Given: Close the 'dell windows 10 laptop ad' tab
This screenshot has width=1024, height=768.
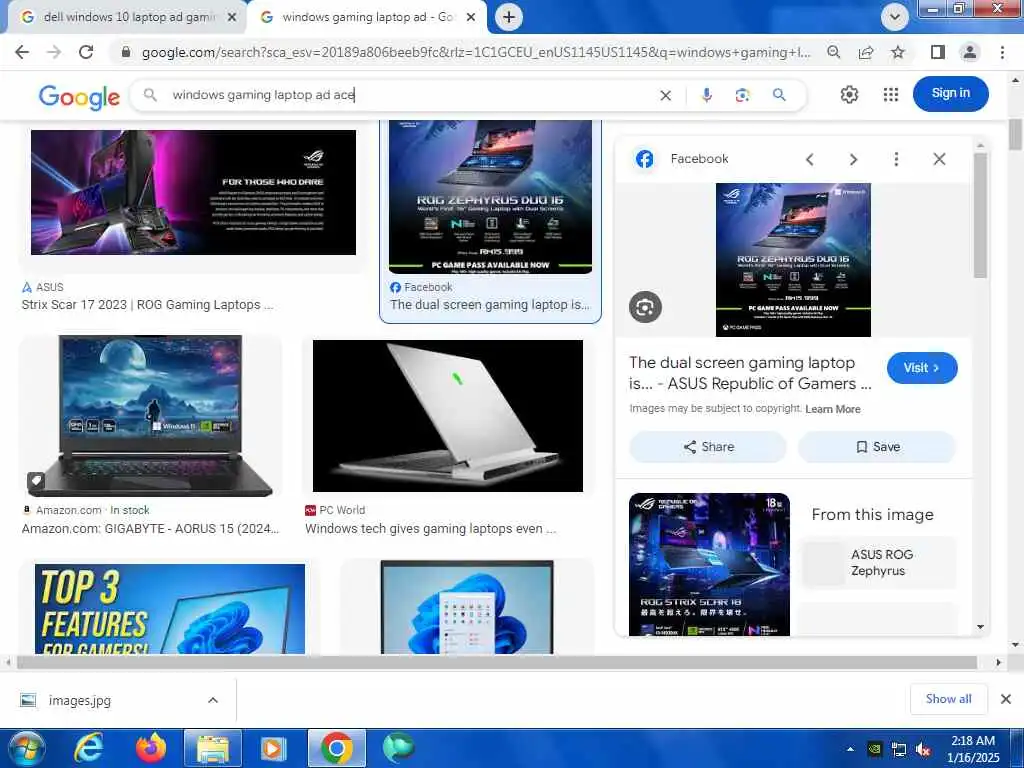Looking at the screenshot, I should 231,18.
